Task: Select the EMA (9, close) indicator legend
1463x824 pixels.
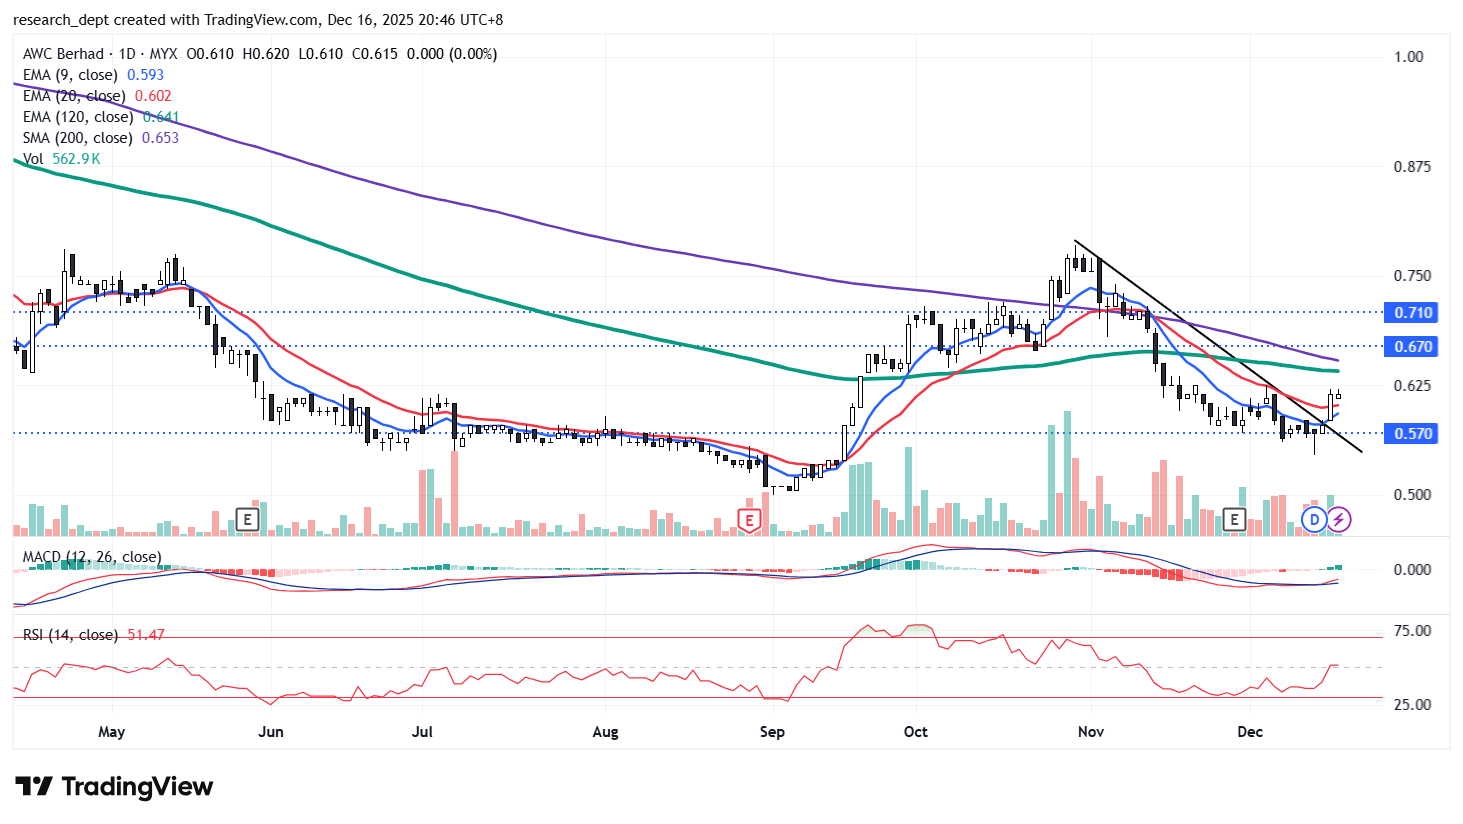Action: pyautogui.click(x=70, y=75)
